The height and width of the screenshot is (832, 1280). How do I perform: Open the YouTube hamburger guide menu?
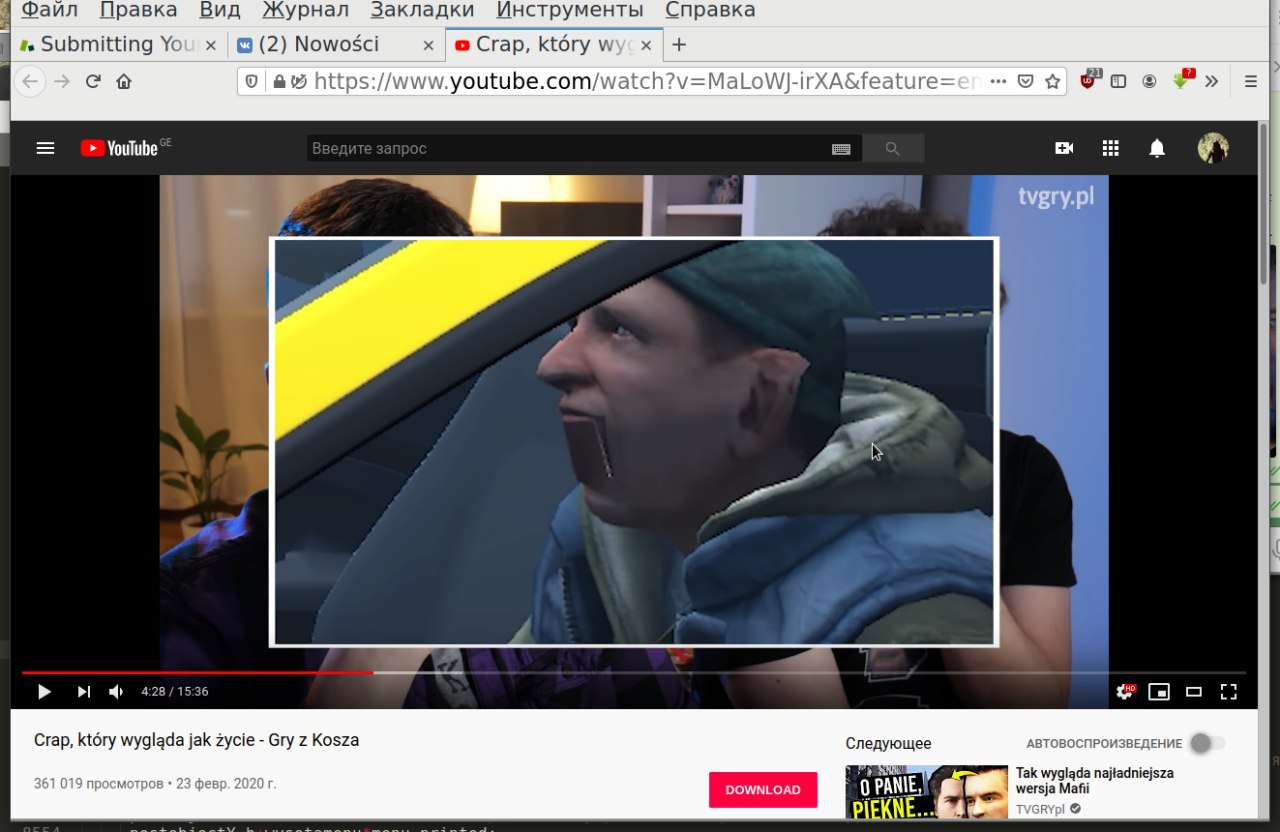click(x=45, y=148)
